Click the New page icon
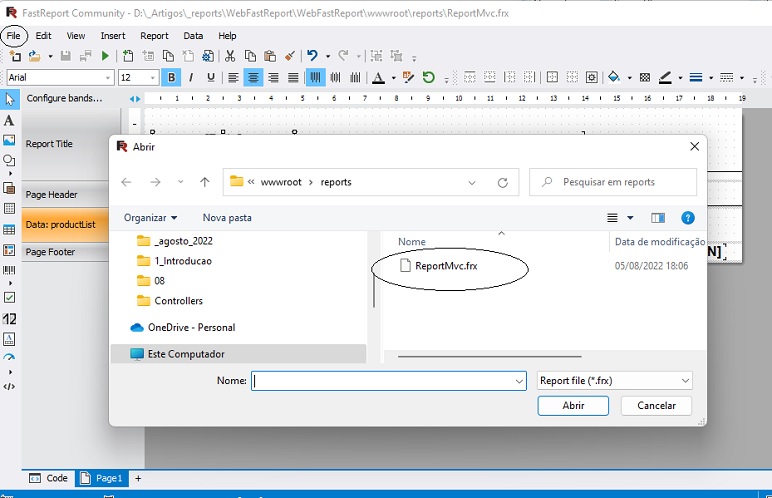Viewport: 772px width, 498px height. tap(128, 56)
